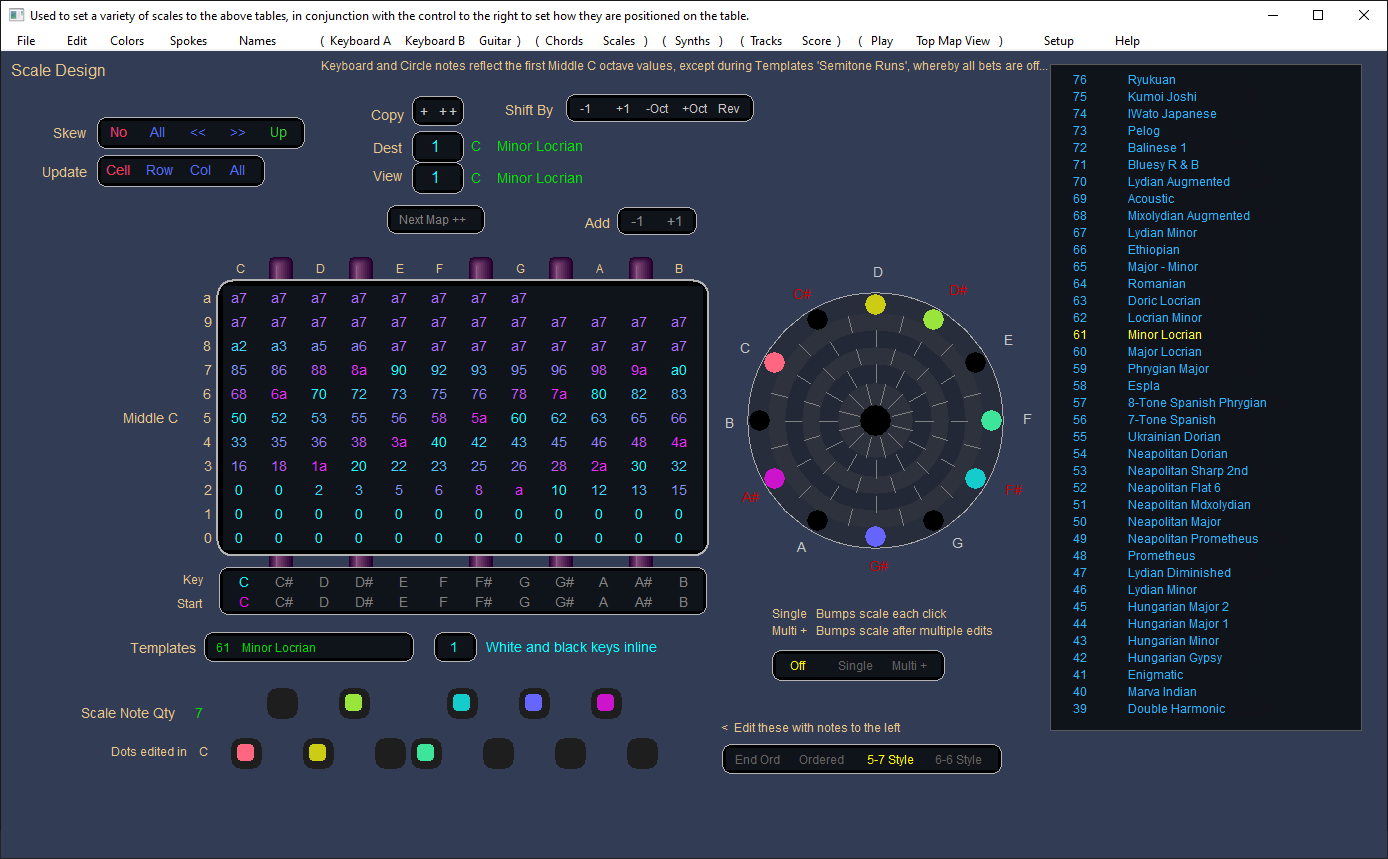Go to the Top Map View menu item

tap(952, 41)
